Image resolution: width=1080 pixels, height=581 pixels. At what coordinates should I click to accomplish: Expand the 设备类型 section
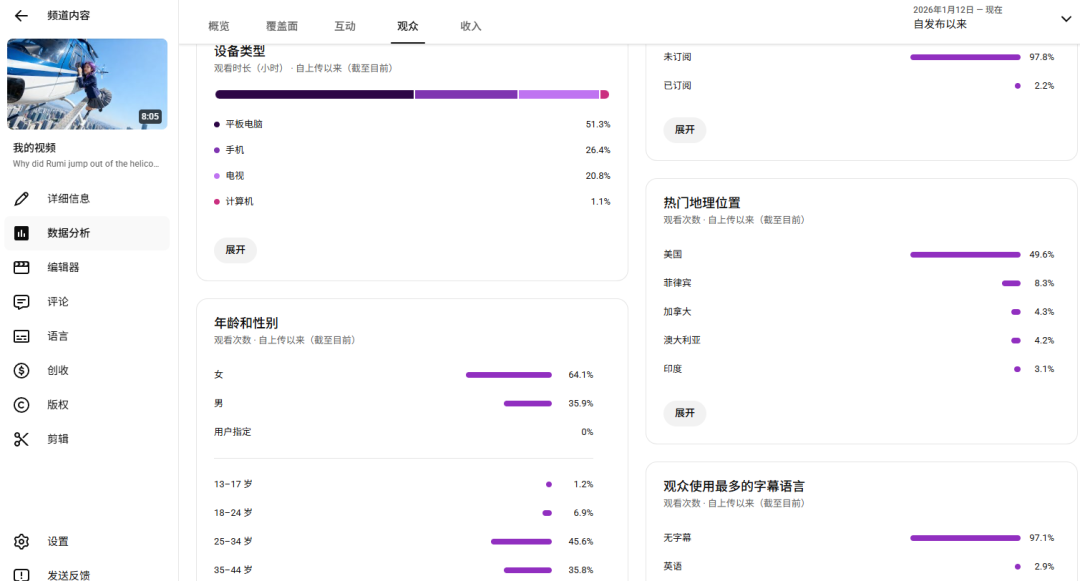tap(235, 250)
